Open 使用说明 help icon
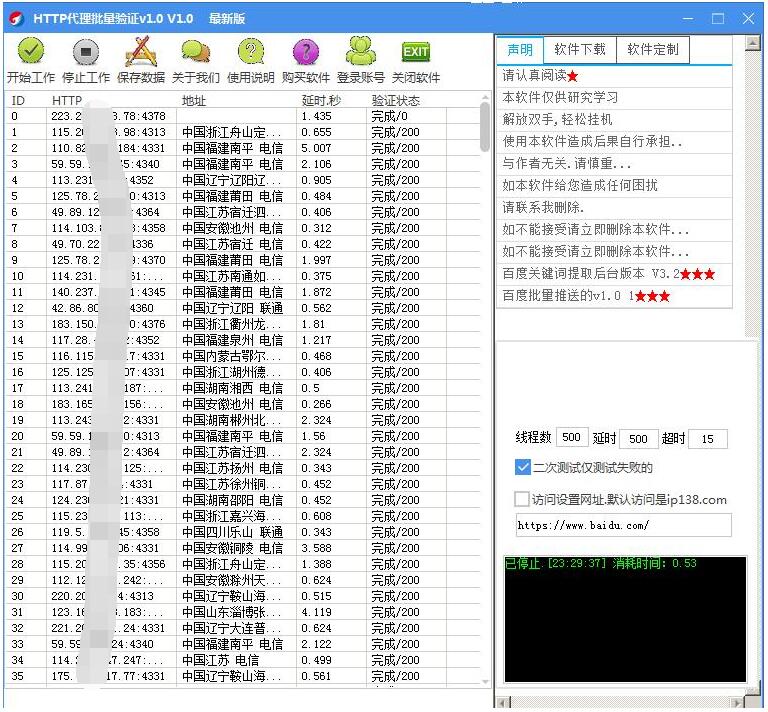768x712 pixels. (x=251, y=52)
